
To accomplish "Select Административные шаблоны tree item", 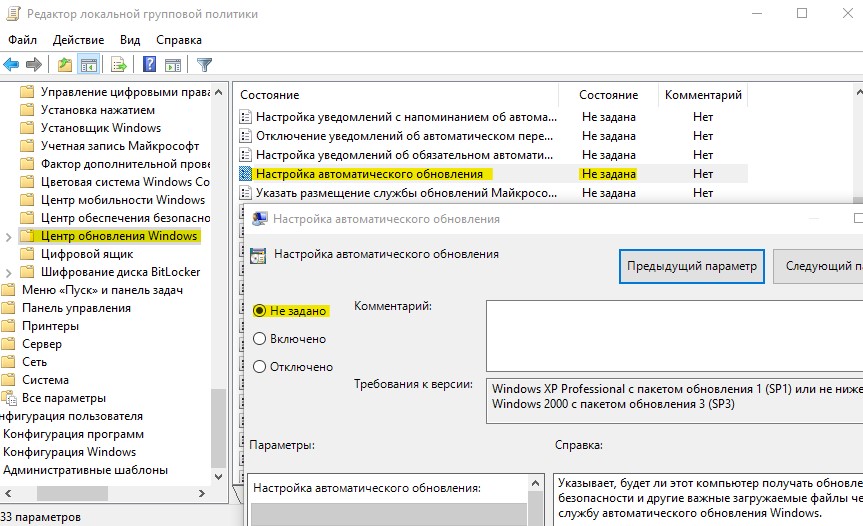I will [x=85, y=470].
